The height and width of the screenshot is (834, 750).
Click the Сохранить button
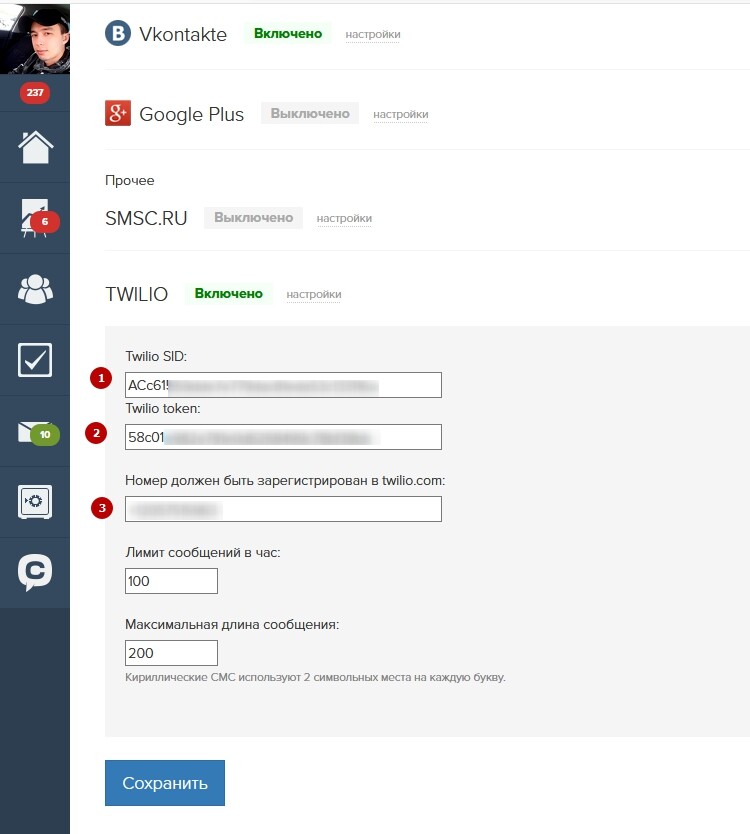click(165, 783)
